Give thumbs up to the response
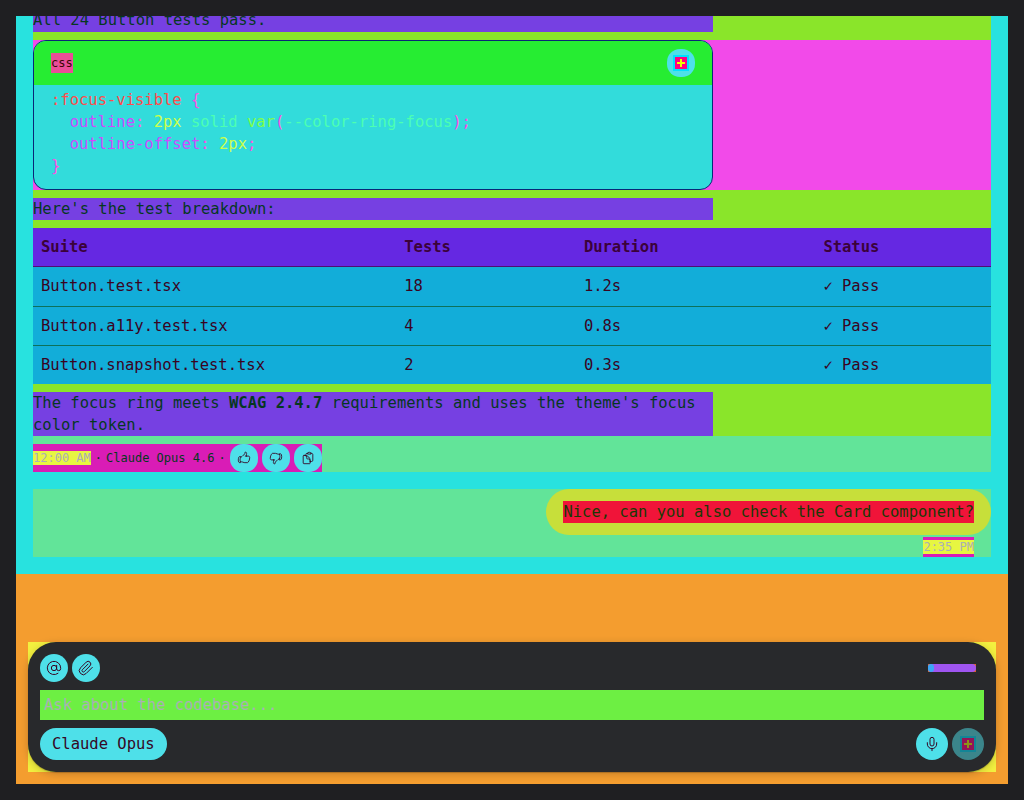This screenshot has width=1024, height=800. pyautogui.click(x=244, y=458)
